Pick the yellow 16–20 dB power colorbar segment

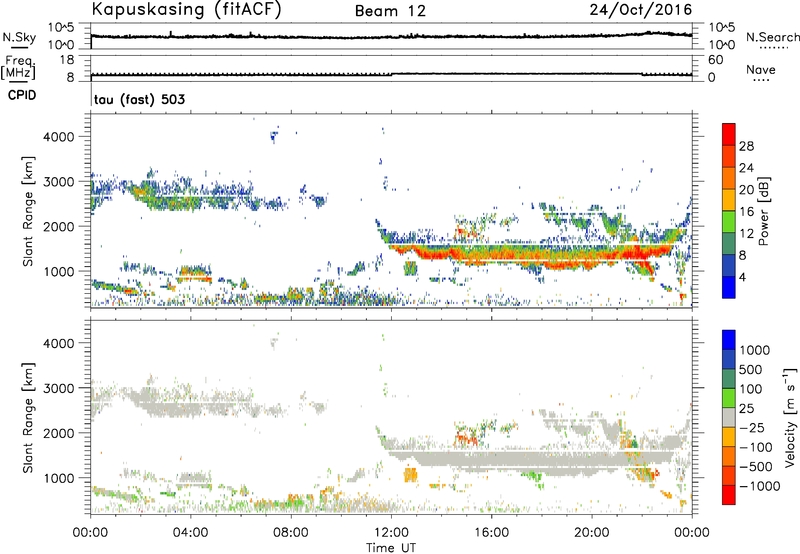coord(729,199)
